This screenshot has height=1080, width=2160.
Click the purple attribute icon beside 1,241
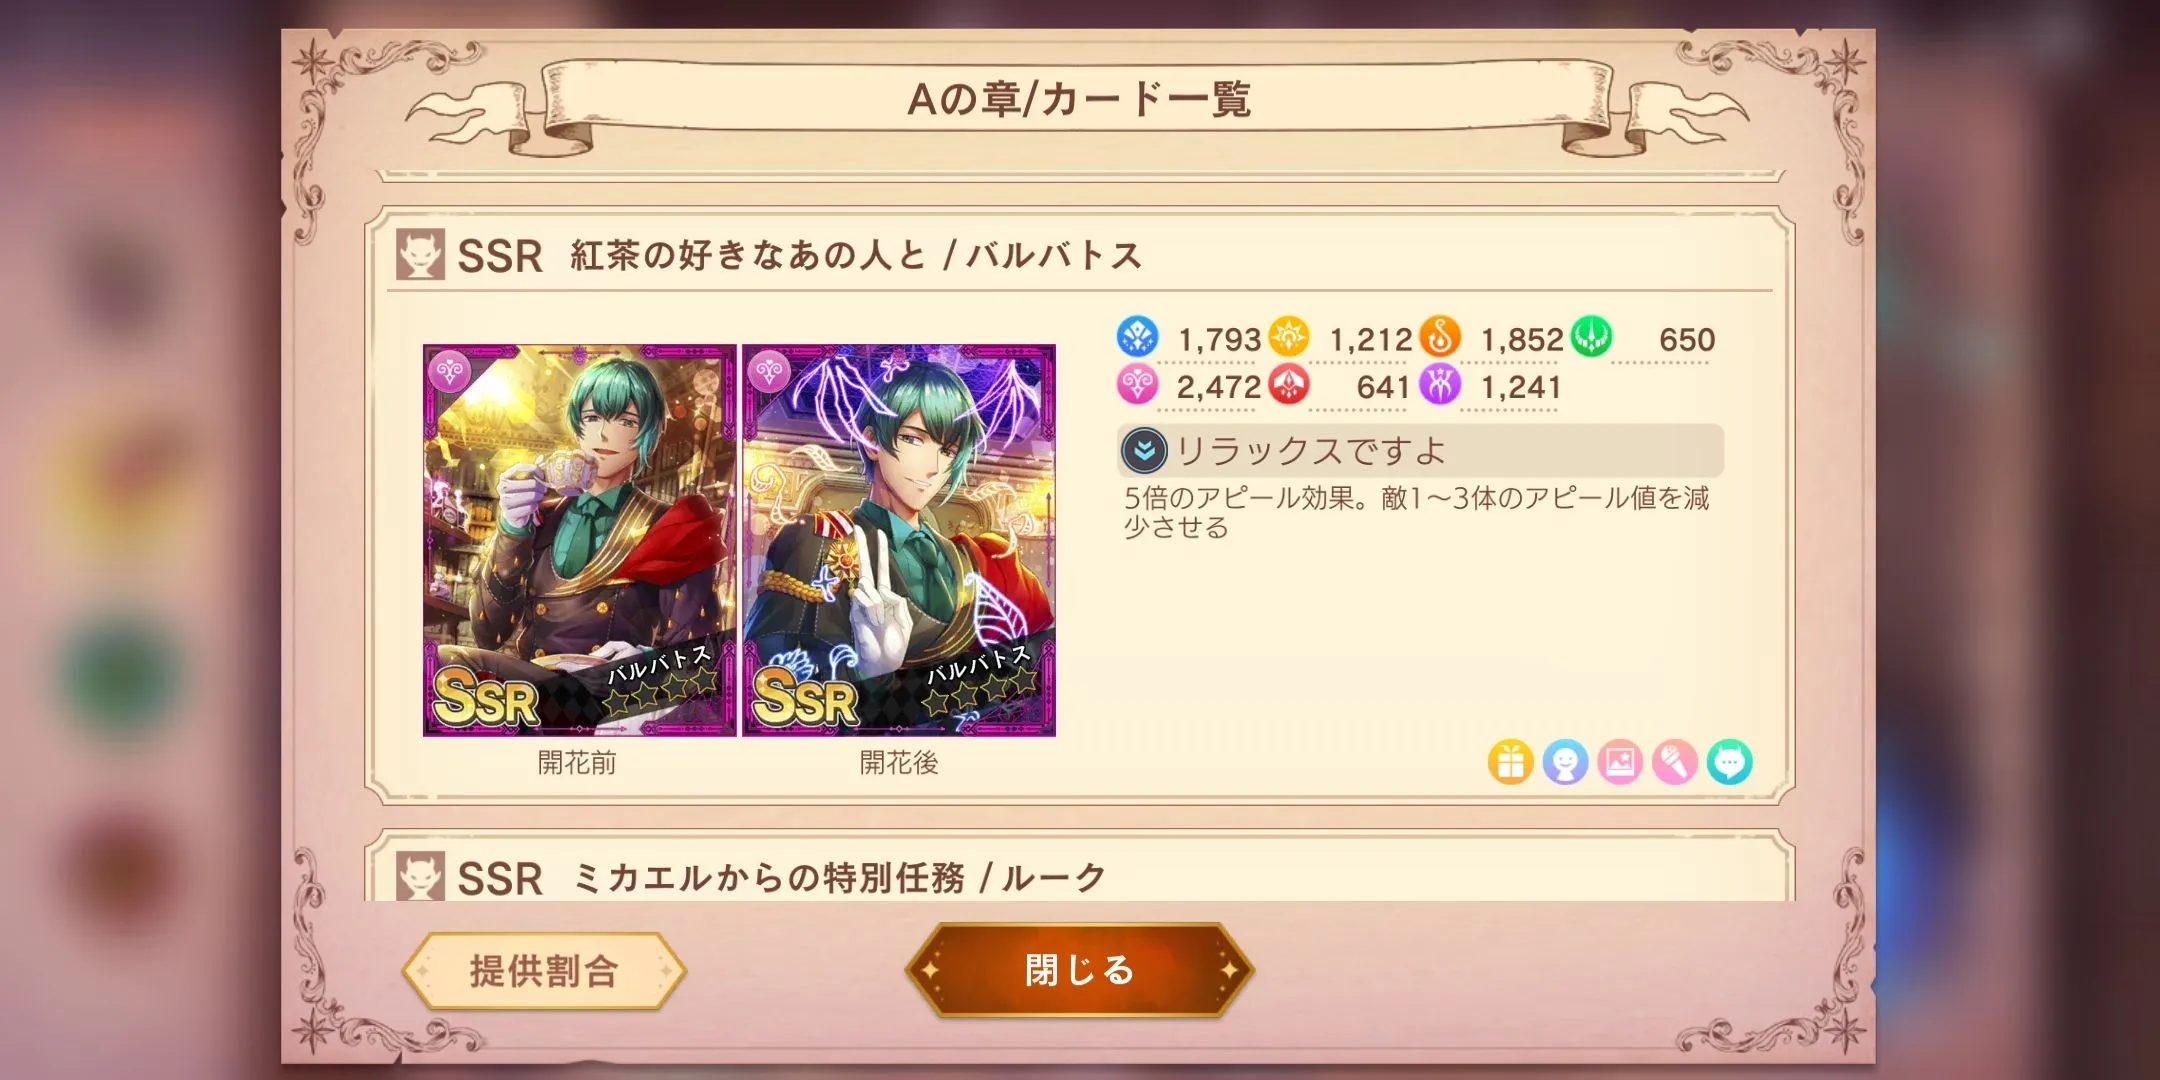pos(1439,385)
